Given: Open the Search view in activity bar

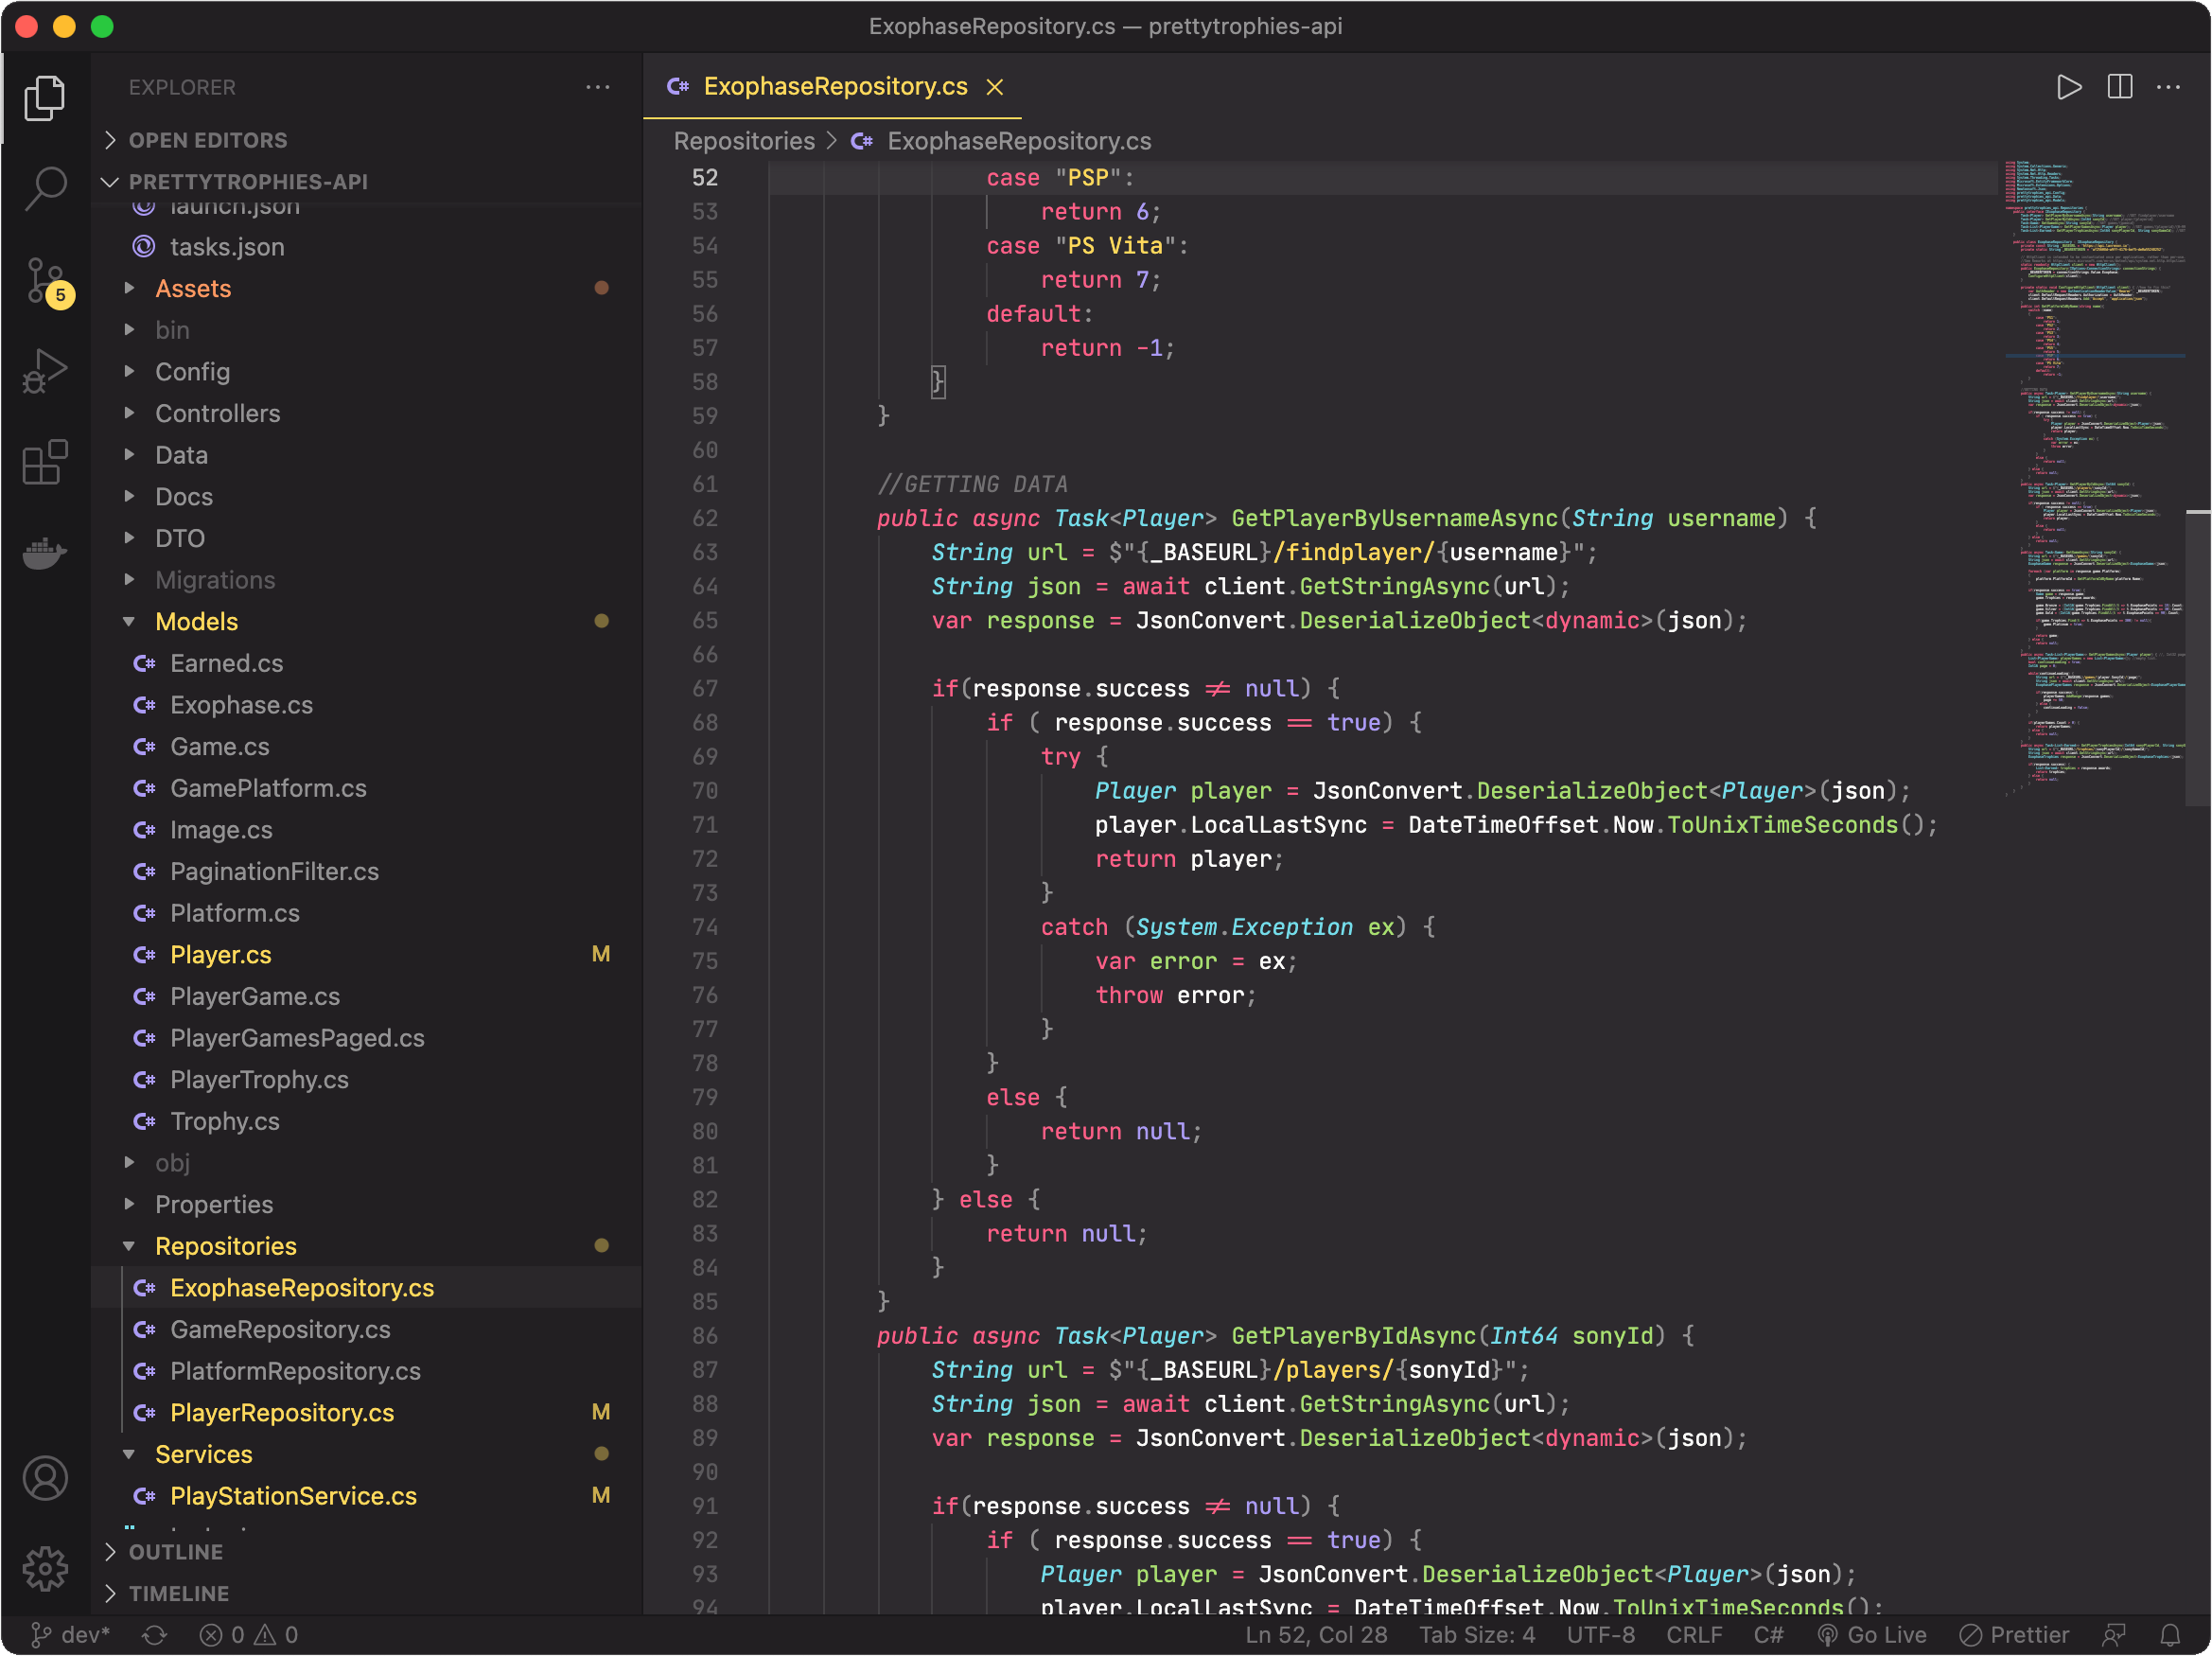Looking at the screenshot, I should (x=45, y=188).
